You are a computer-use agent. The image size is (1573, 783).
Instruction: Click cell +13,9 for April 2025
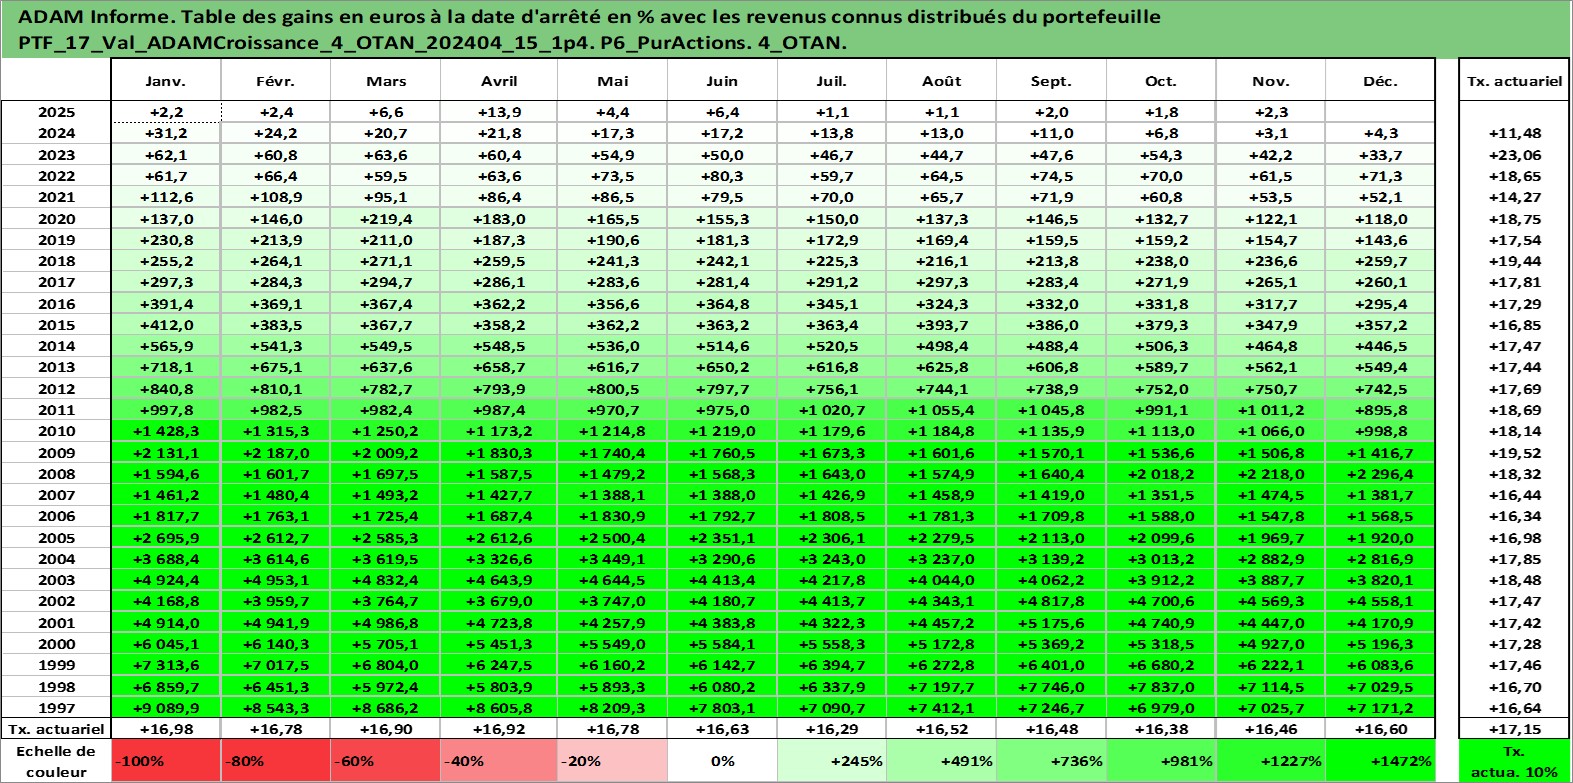[499, 112]
